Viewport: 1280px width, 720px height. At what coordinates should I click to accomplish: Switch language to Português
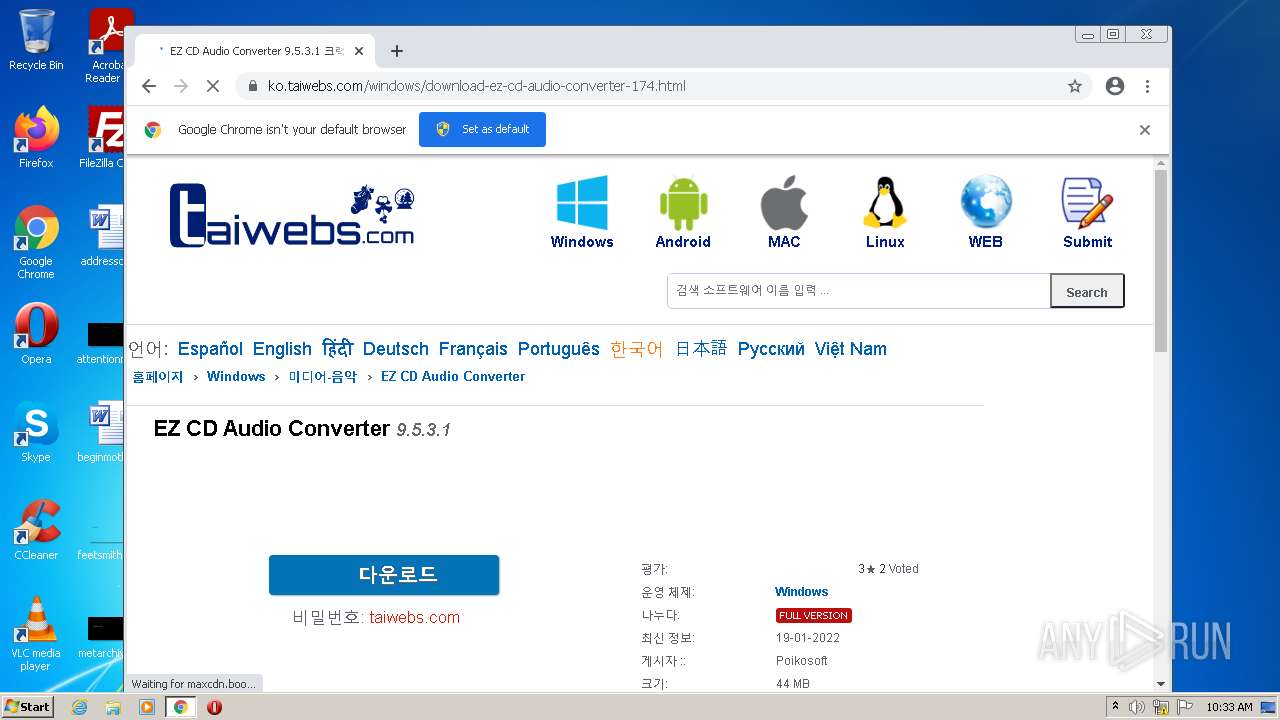(559, 349)
